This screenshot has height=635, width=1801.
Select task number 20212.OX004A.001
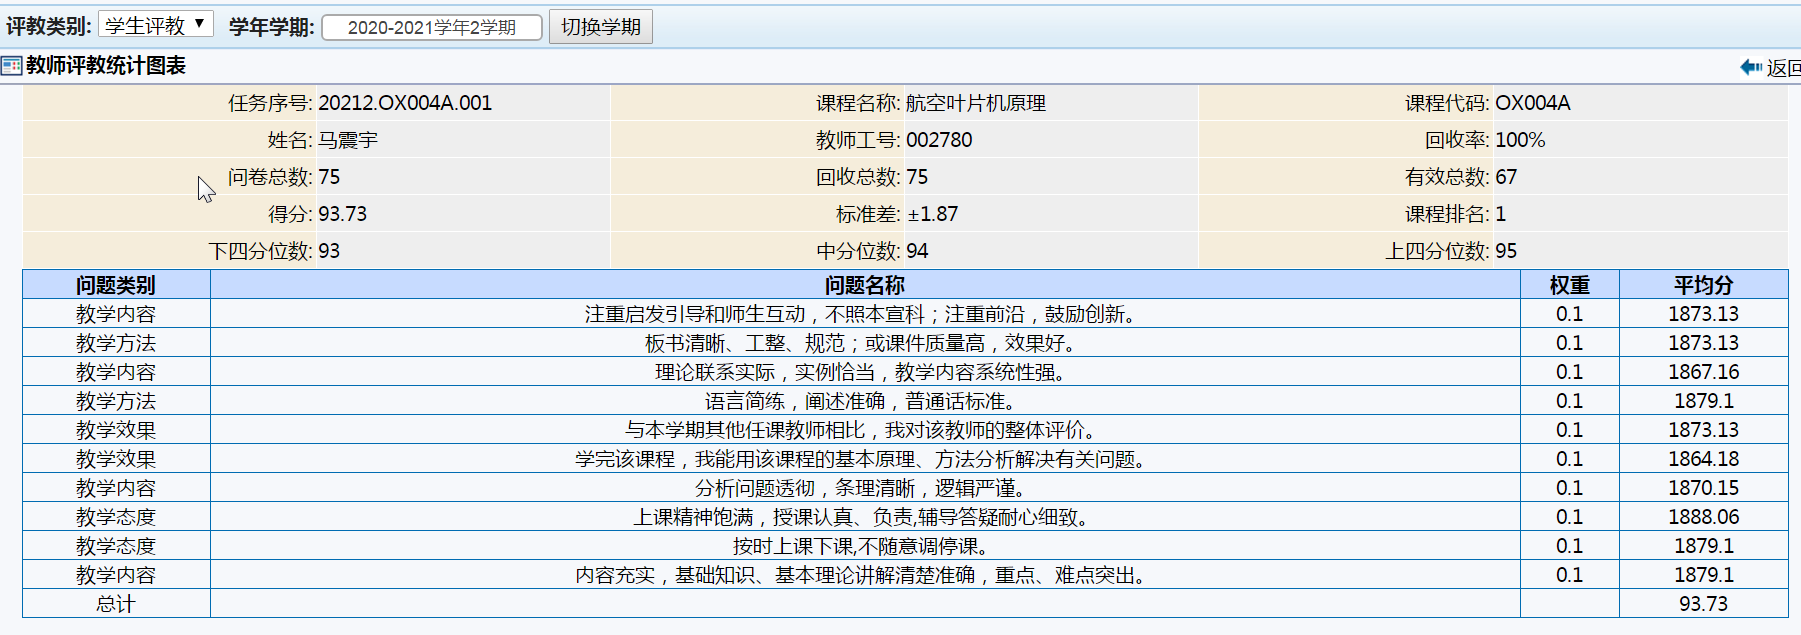pyautogui.click(x=405, y=103)
